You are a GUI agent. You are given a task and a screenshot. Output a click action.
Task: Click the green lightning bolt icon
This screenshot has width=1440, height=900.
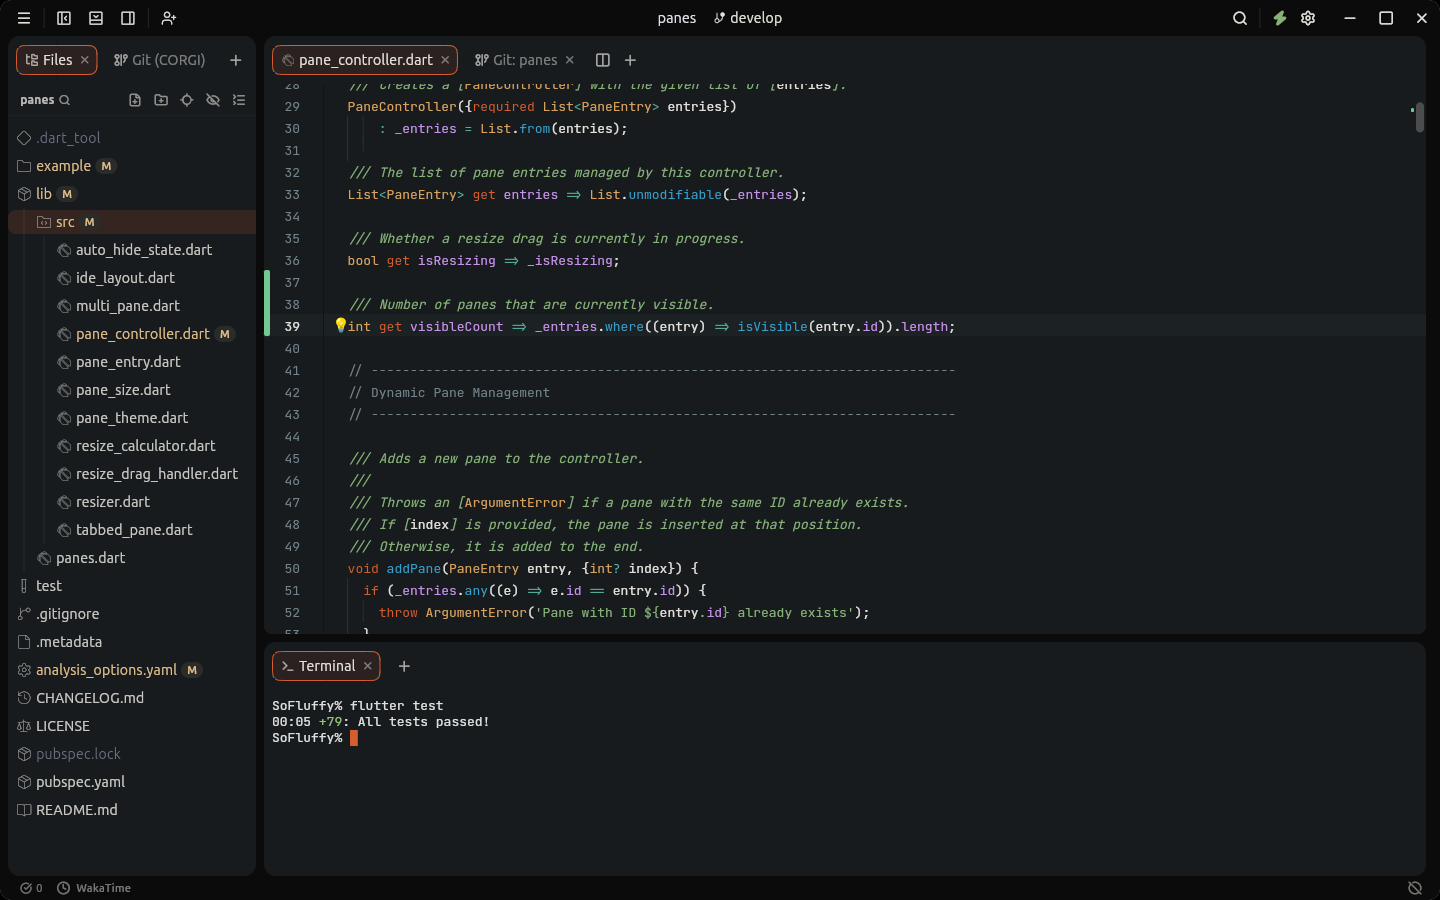pos(1279,18)
